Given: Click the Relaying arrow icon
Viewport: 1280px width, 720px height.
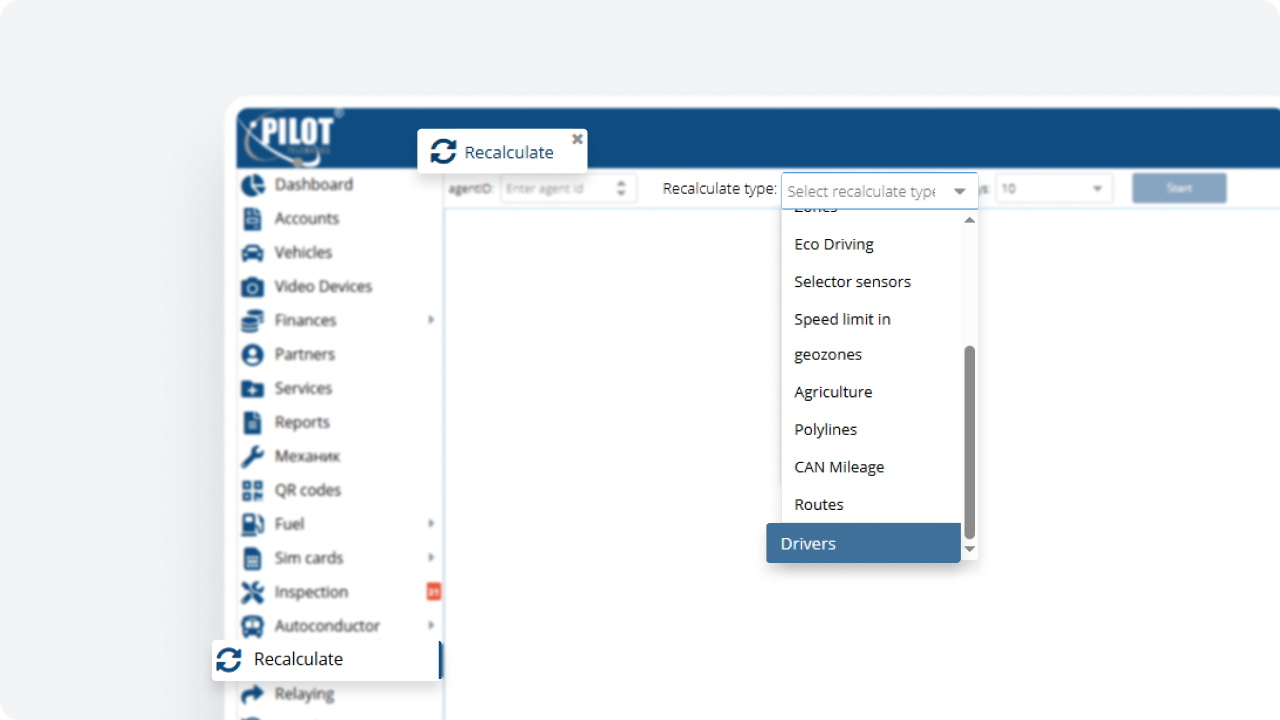Looking at the screenshot, I should coord(253,694).
